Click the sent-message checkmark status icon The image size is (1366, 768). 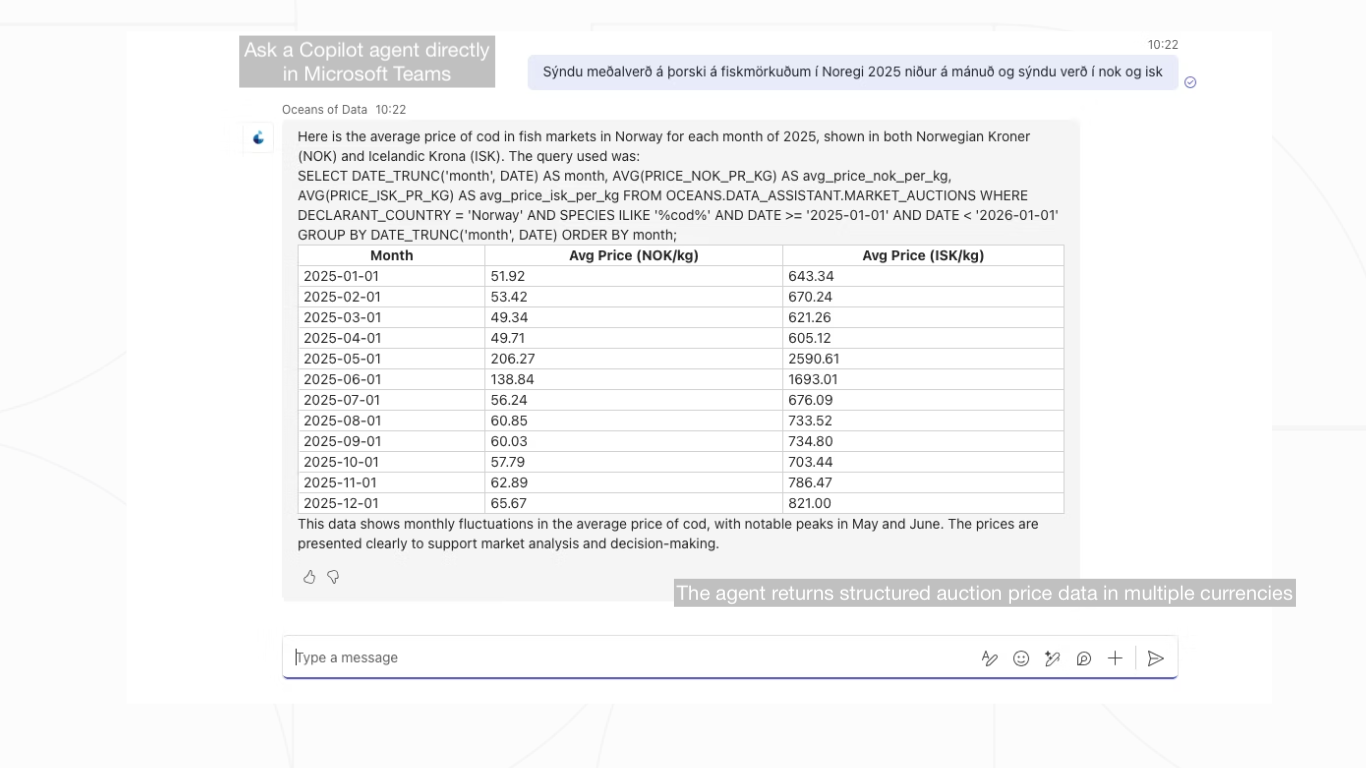(x=1190, y=82)
